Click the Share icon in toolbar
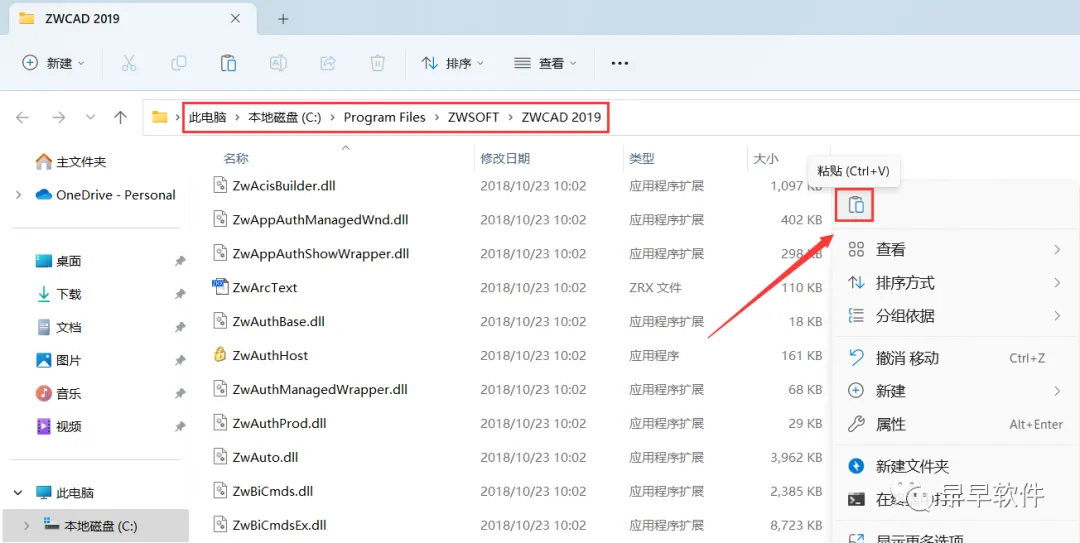 (328, 63)
